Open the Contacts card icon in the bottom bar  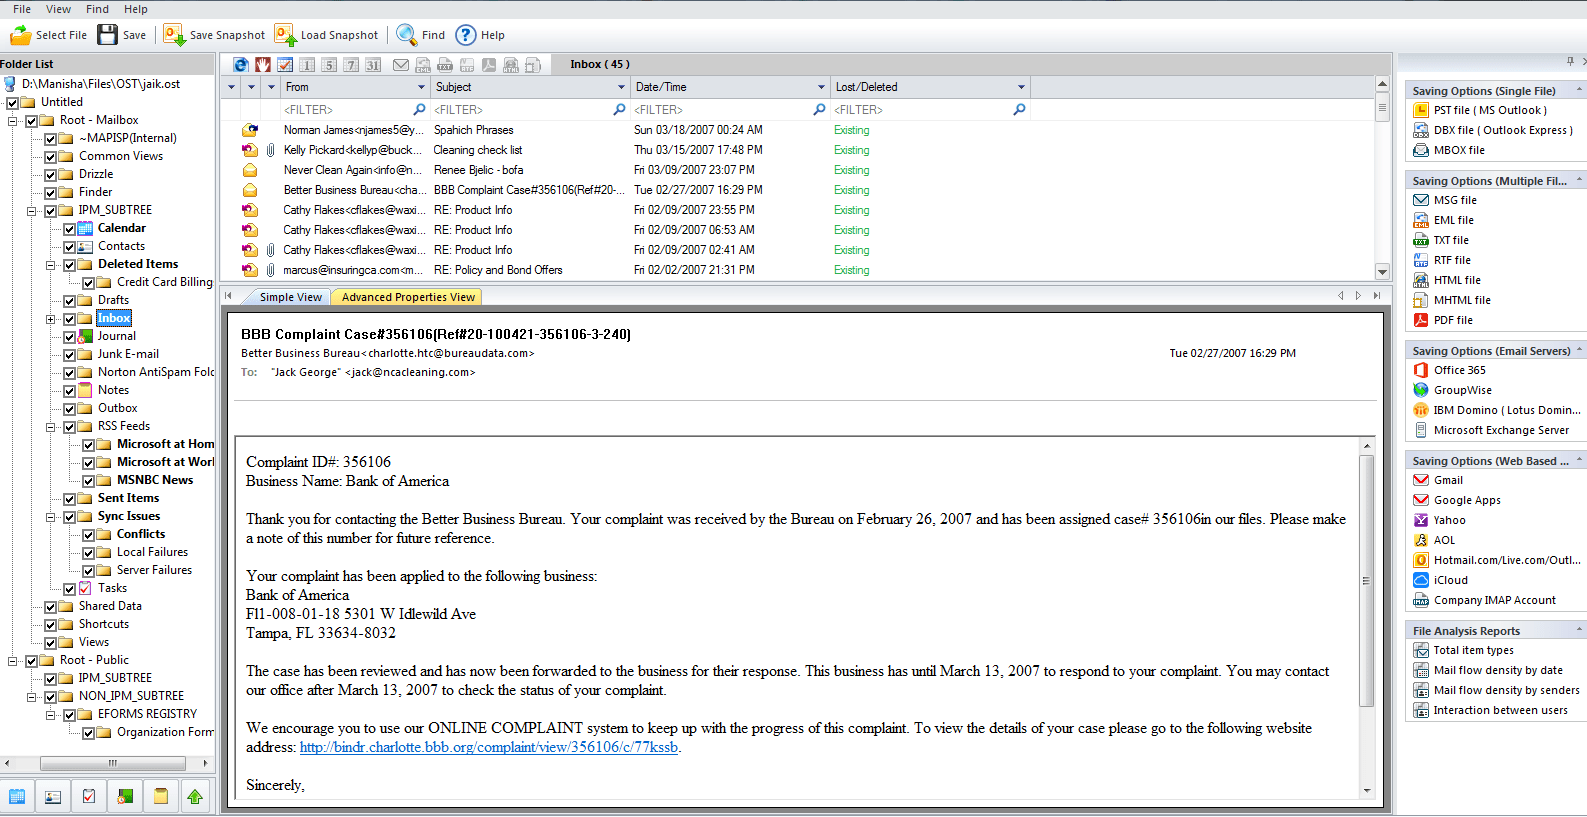53,797
